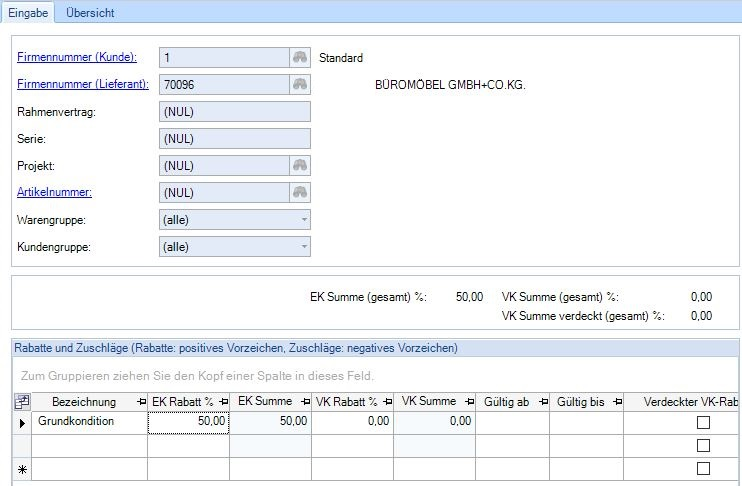Tick the new row Verdeckter VK-Rabatt checkbox
Viewport: 742px width, 486px height.
(703, 469)
